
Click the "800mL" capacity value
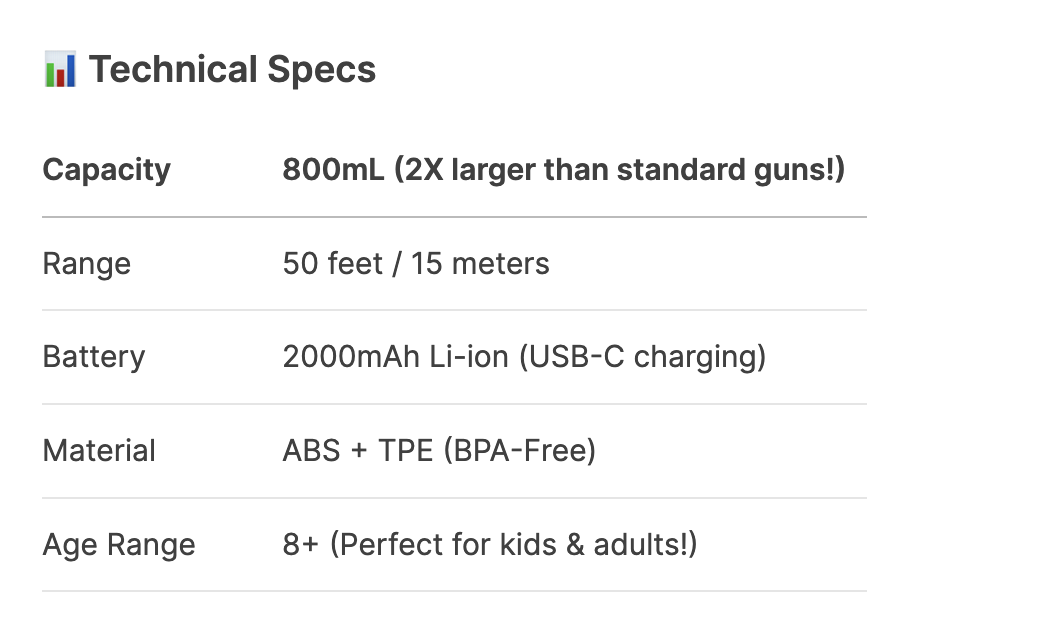(333, 170)
